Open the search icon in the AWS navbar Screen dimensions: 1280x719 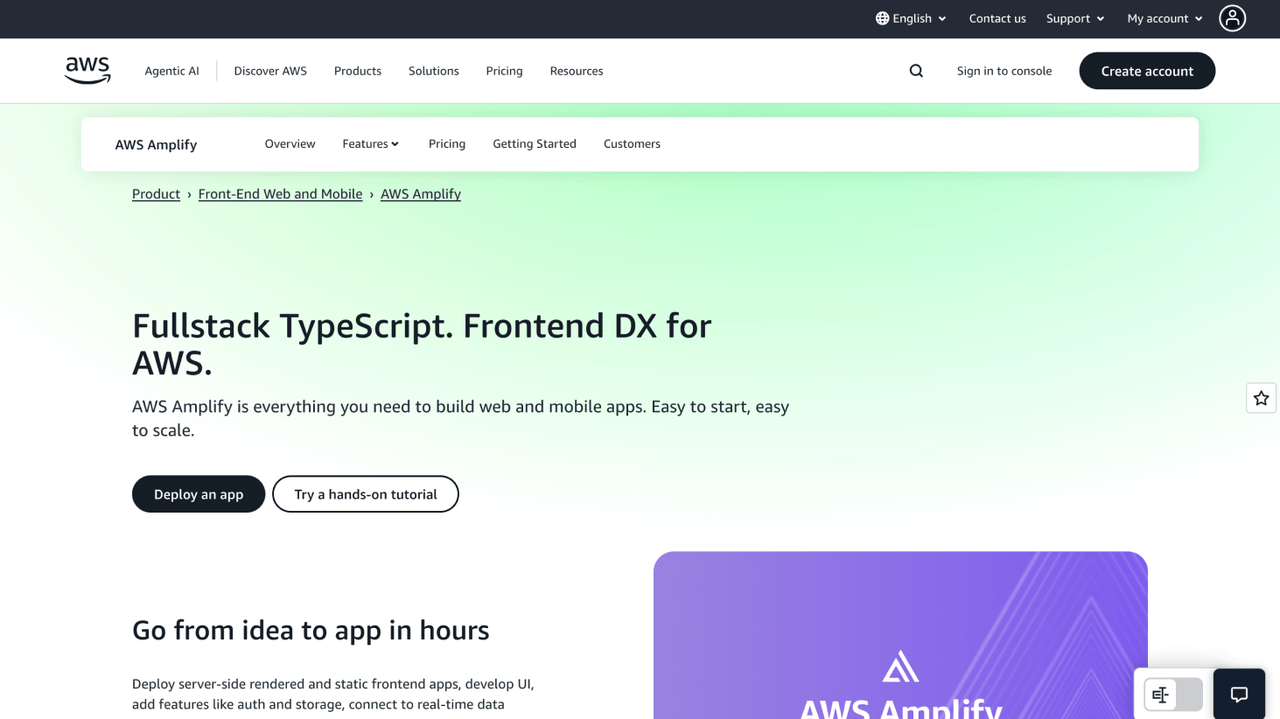(916, 70)
